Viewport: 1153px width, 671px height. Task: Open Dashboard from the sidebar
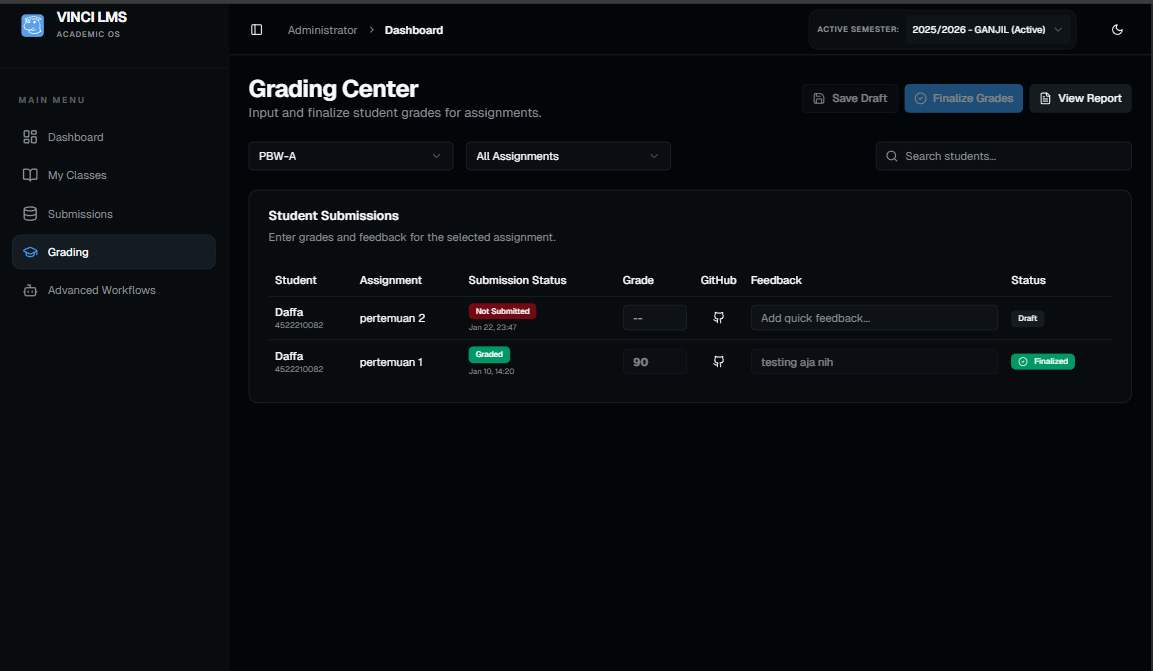tap(75, 137)
